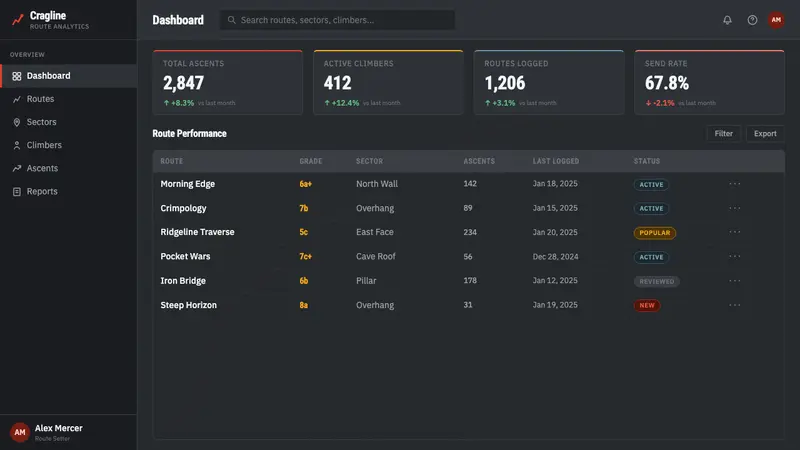800x450 pixels.
Task: Click the POPULAR status badge
Action: click(655, 233)
